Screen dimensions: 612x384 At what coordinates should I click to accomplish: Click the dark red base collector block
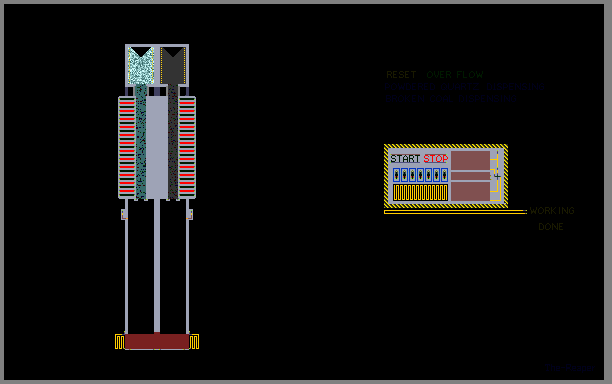pyautogui.click(x=157, y=341)
